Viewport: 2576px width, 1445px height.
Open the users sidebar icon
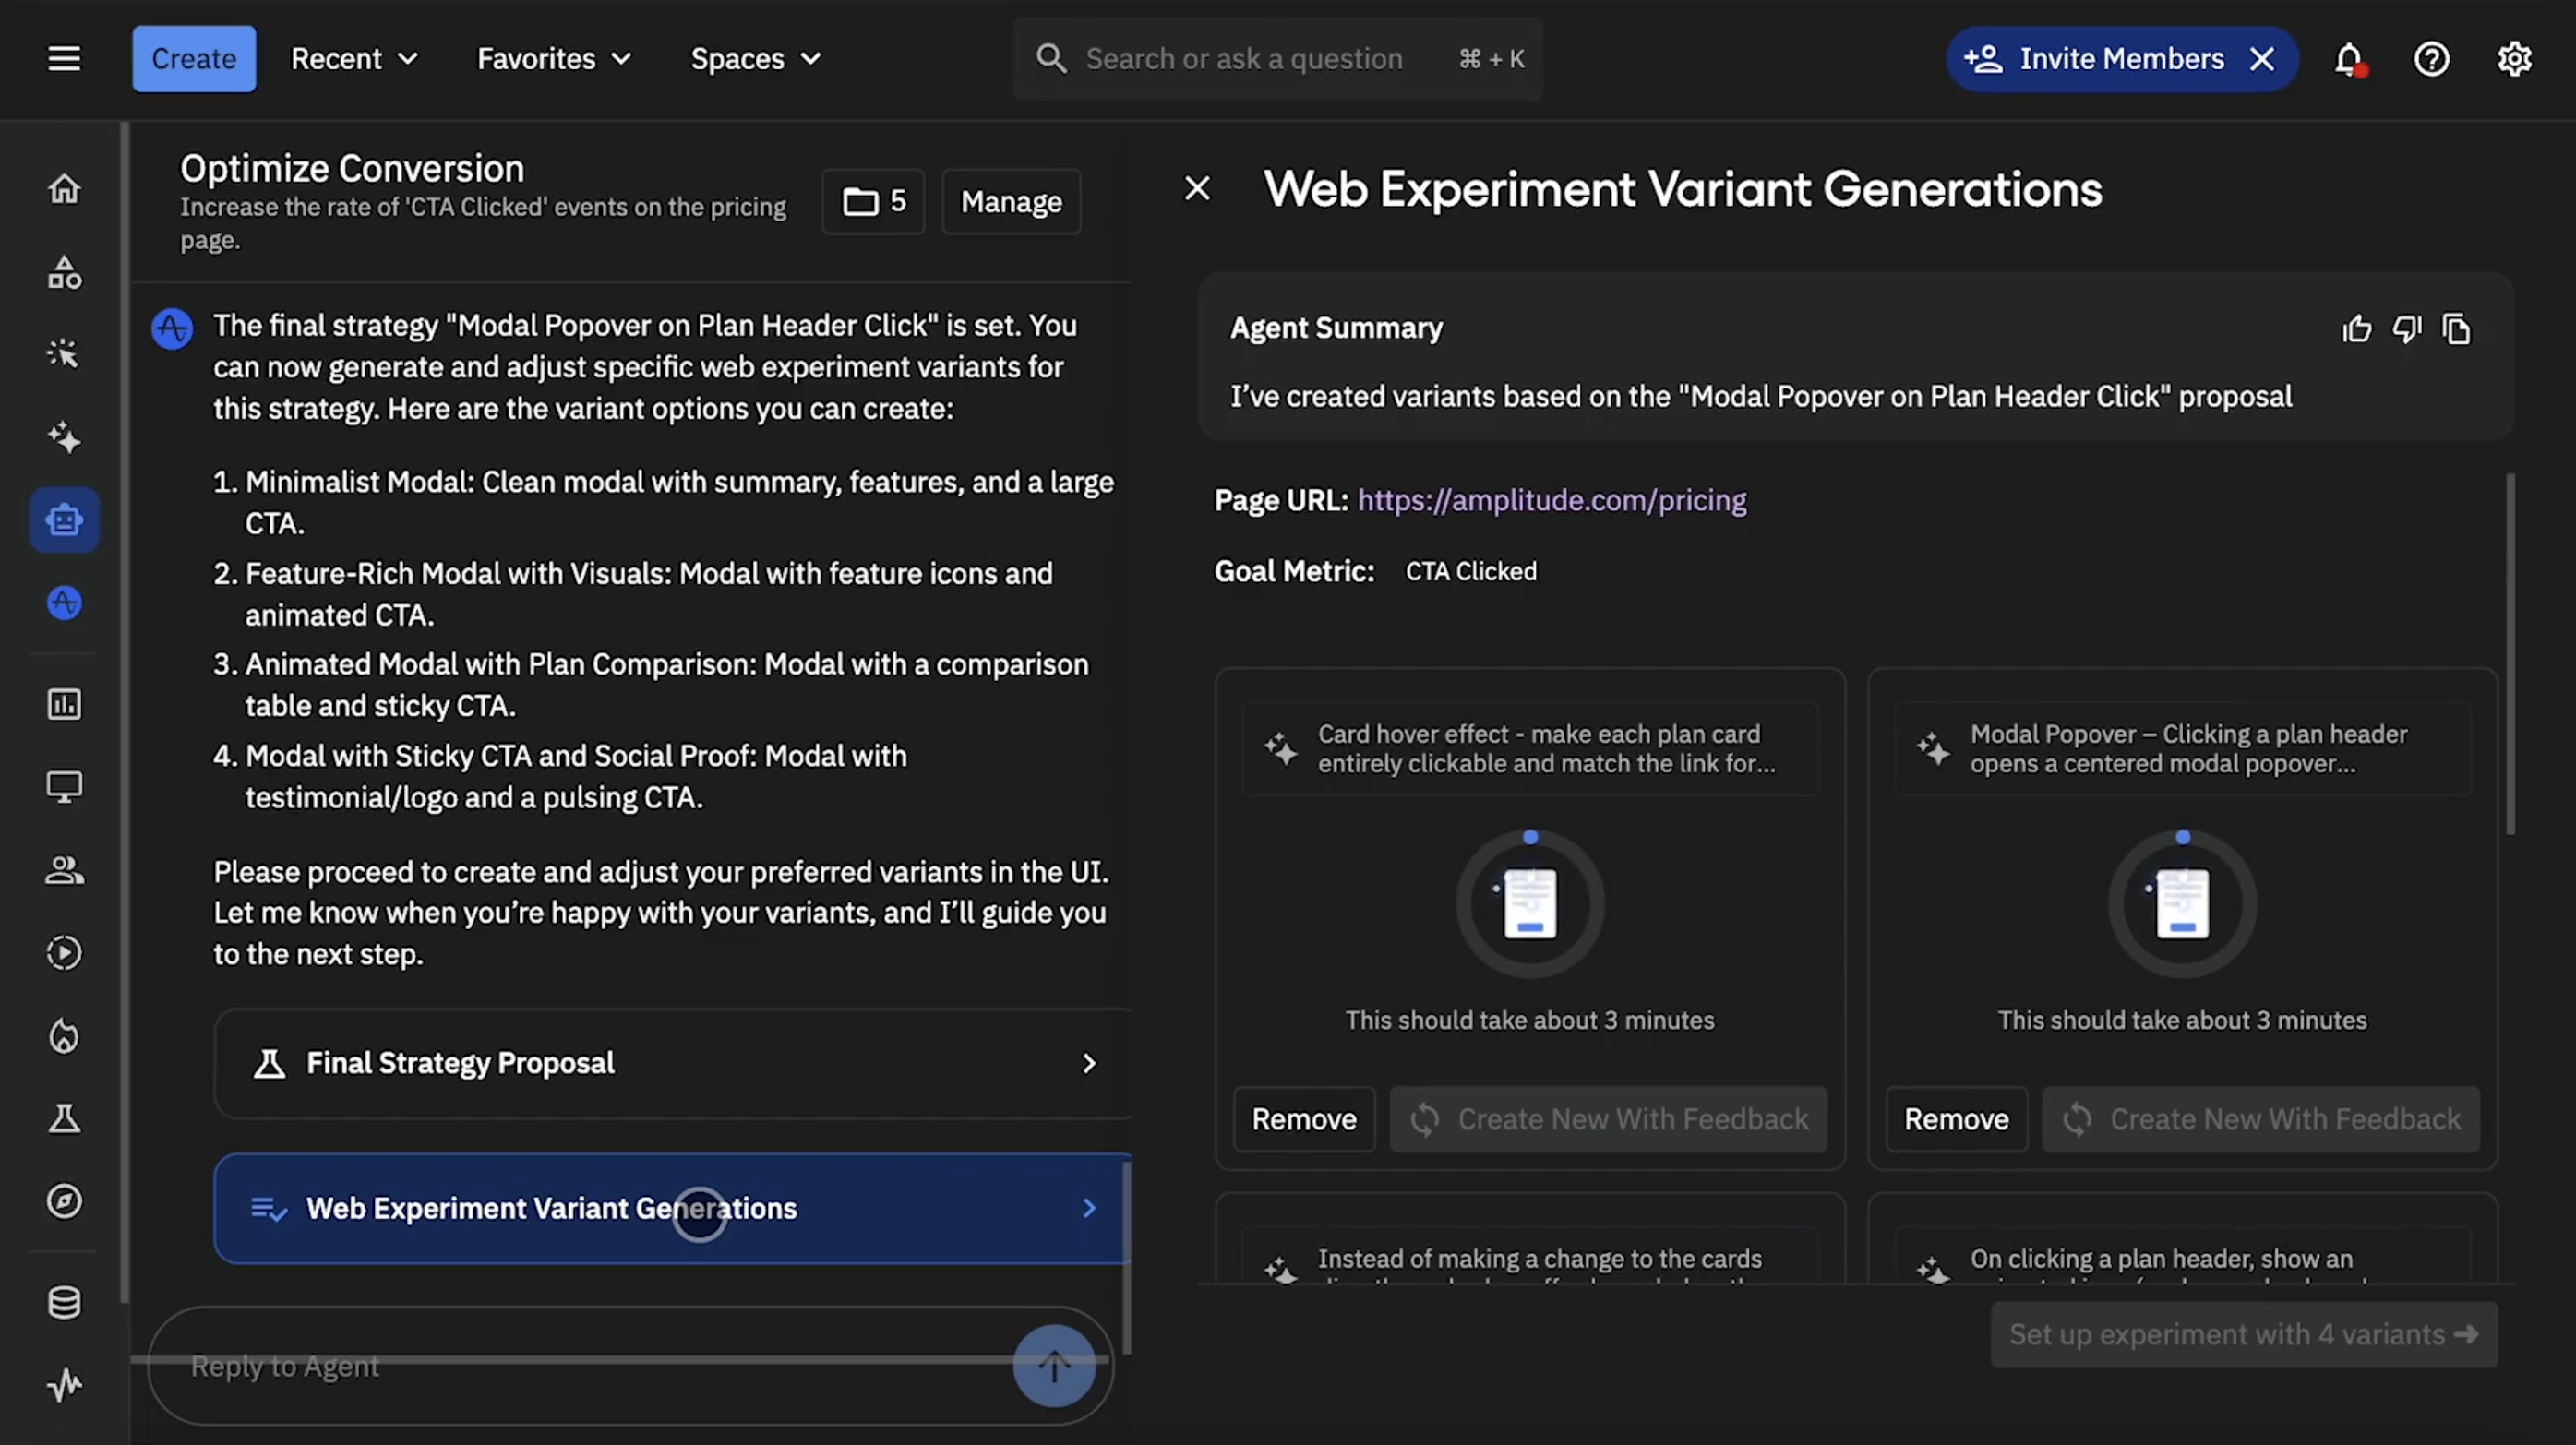(64, 870)
